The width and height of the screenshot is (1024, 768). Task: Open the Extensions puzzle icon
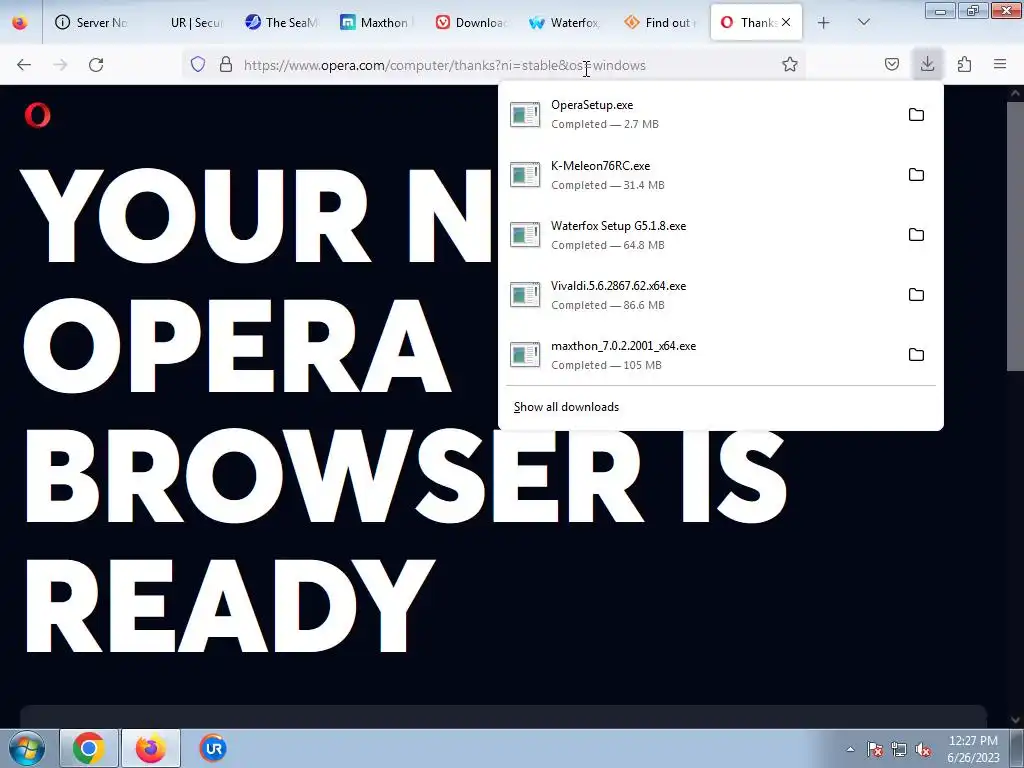964,64
